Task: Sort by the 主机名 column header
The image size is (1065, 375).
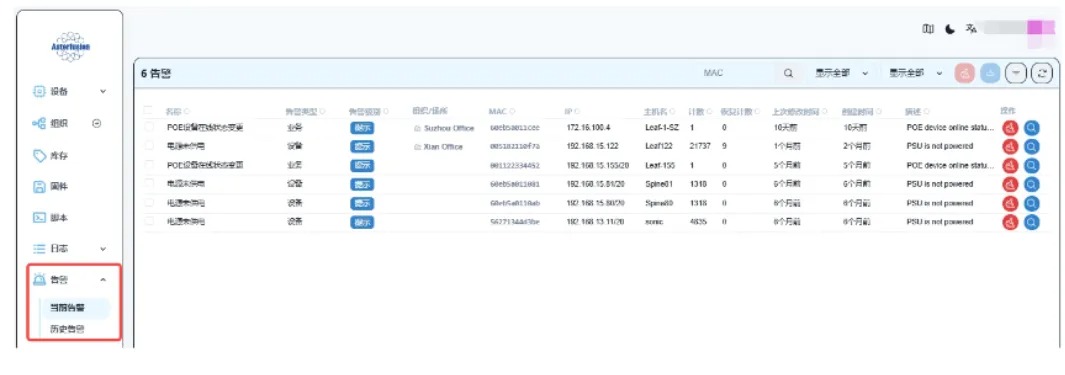Action: 660,111
